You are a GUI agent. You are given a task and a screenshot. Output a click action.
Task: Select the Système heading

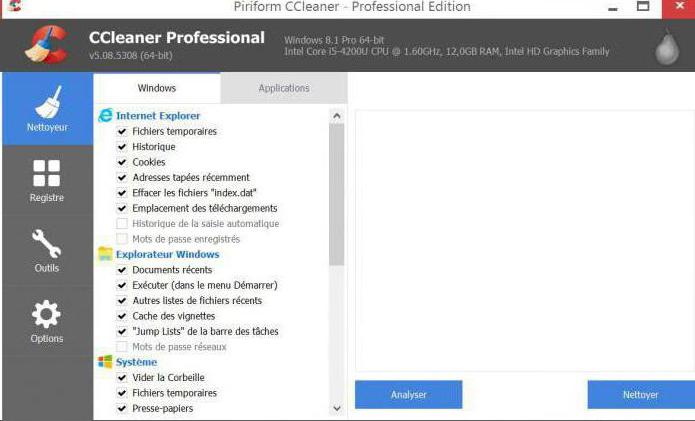[x=137, y=362]
